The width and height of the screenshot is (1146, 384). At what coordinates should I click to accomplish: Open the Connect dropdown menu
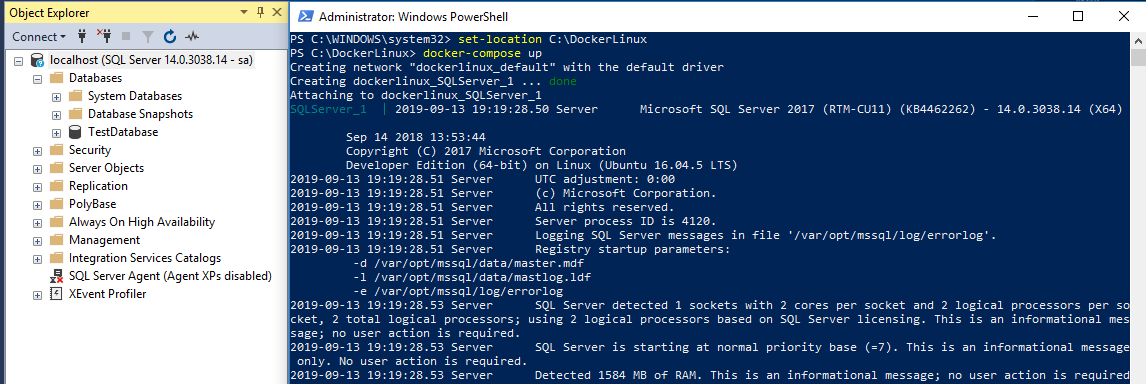point(39,36)
